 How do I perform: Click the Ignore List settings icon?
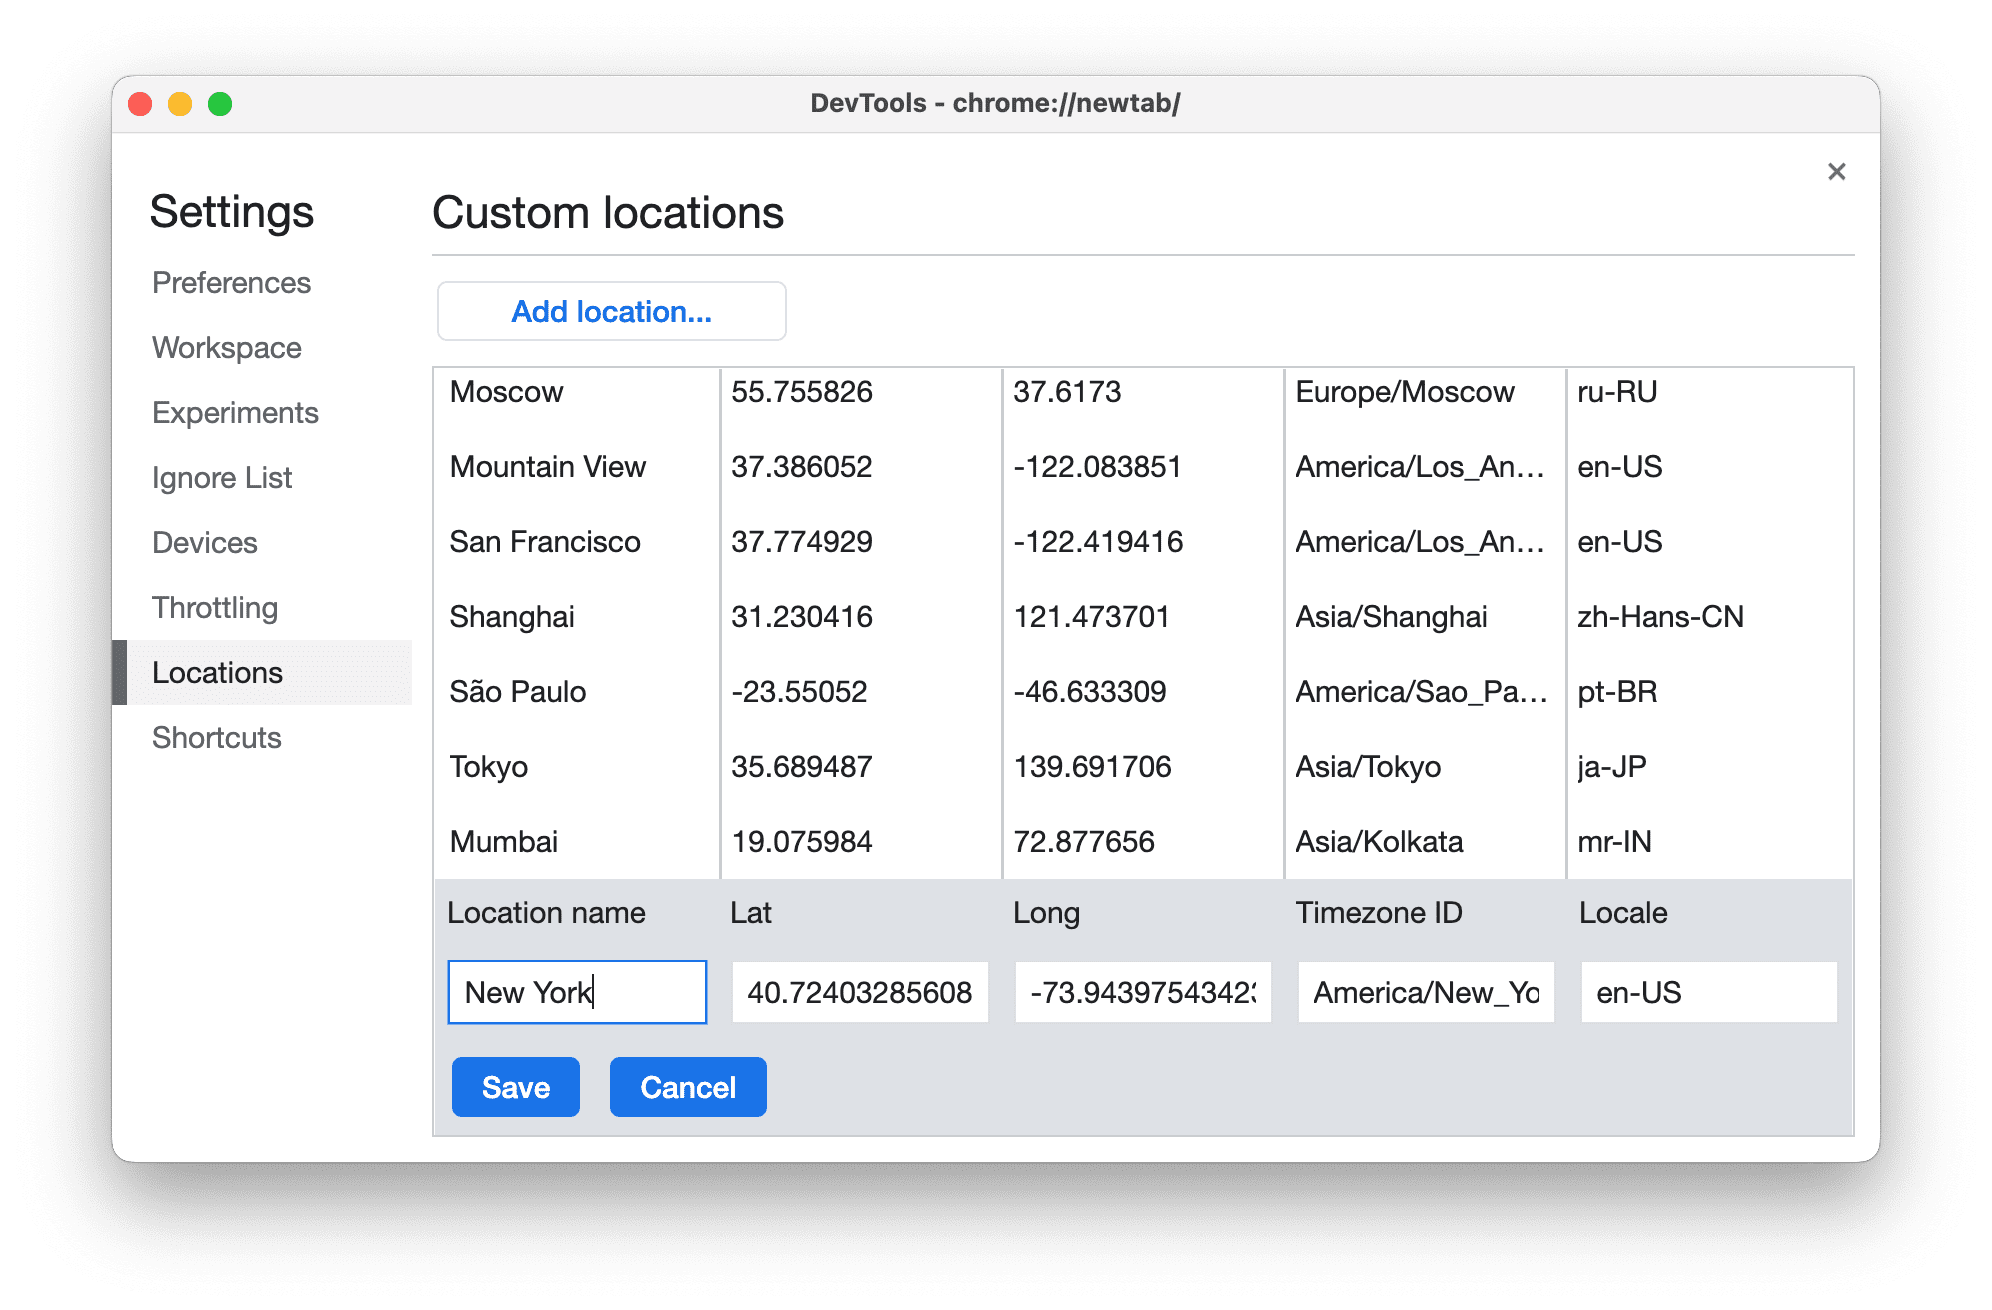coord(224,475)
